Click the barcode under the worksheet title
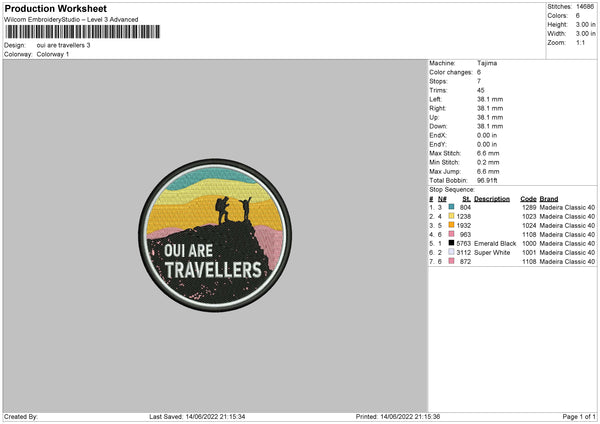Viewport: 600px width, 424px height. tap(83, 32)
